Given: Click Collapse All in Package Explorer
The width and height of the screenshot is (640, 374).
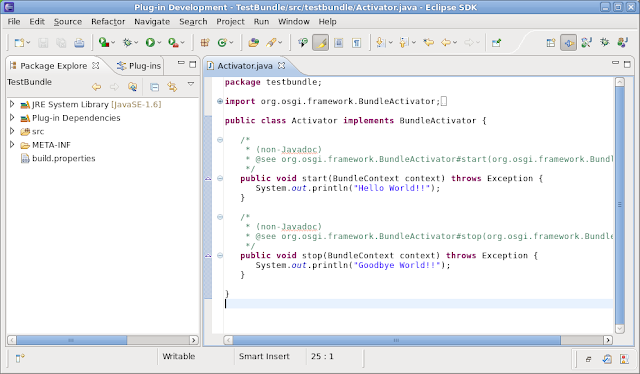Looking at the screenshot, I should coord(154,87).
